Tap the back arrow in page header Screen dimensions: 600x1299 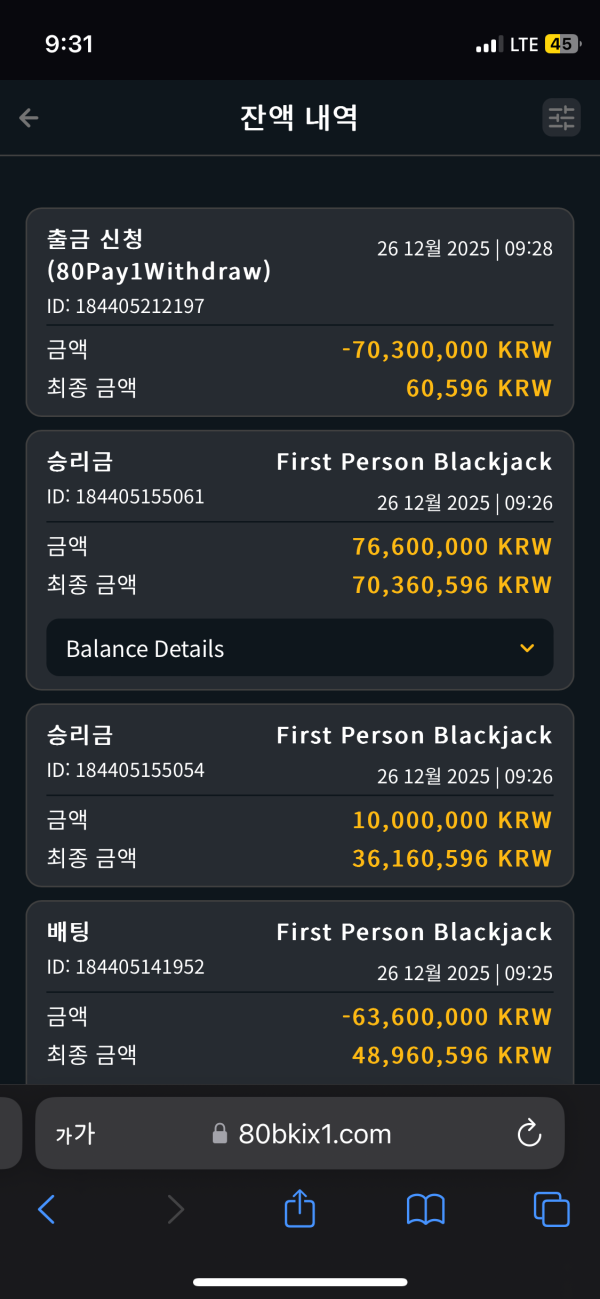pyautogui.click(x=29, y=118)
